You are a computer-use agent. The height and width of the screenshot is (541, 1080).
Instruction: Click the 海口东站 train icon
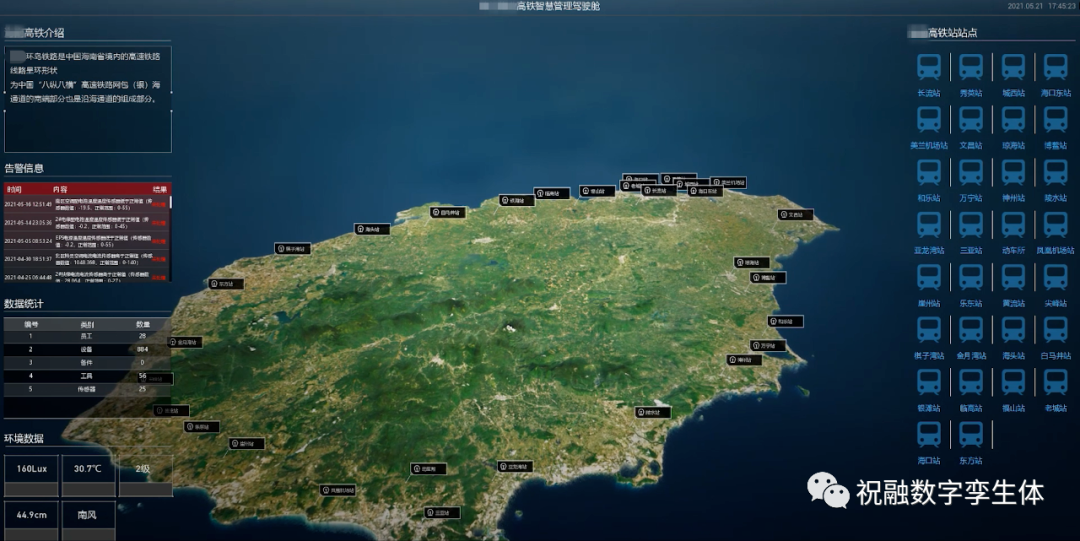point(1055,68)
